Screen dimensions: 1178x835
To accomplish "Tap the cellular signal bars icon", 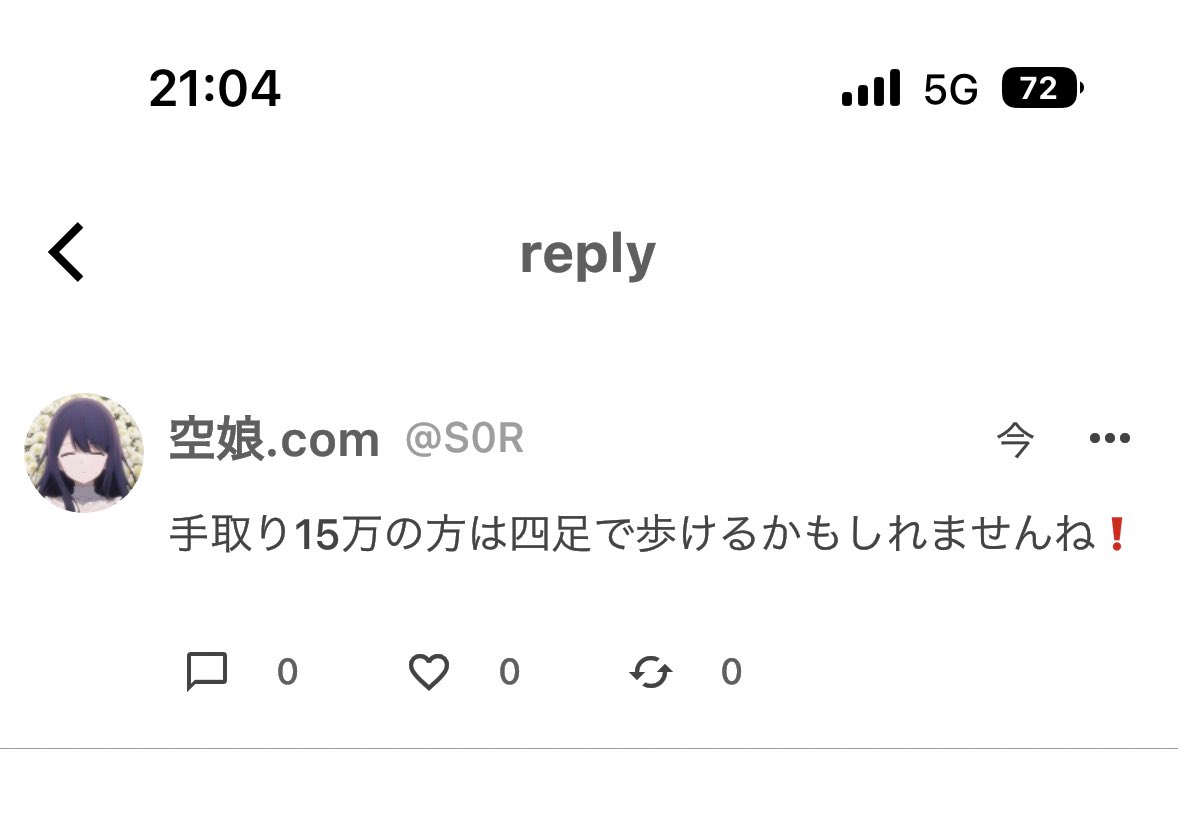I will pos(871,87).
